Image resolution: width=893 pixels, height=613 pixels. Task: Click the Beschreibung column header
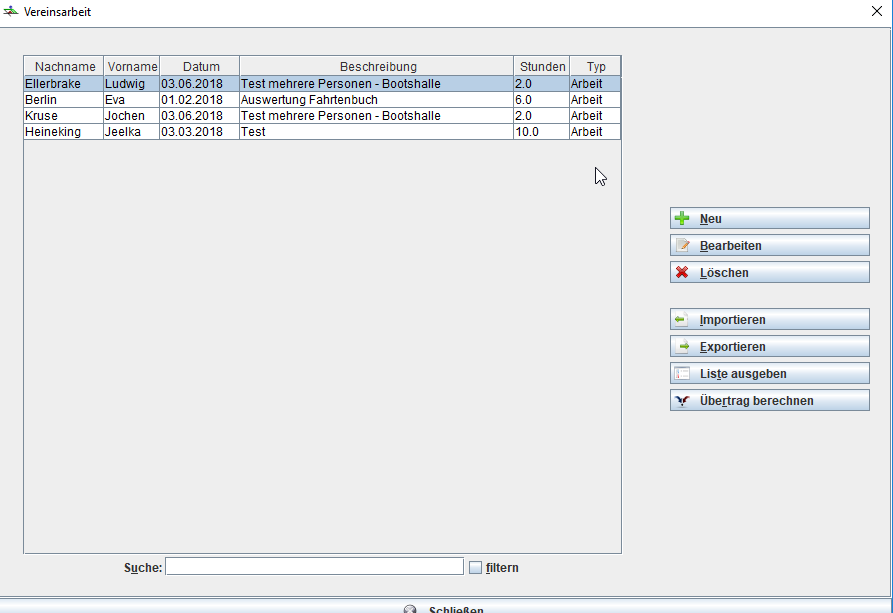tap(377, 67)
